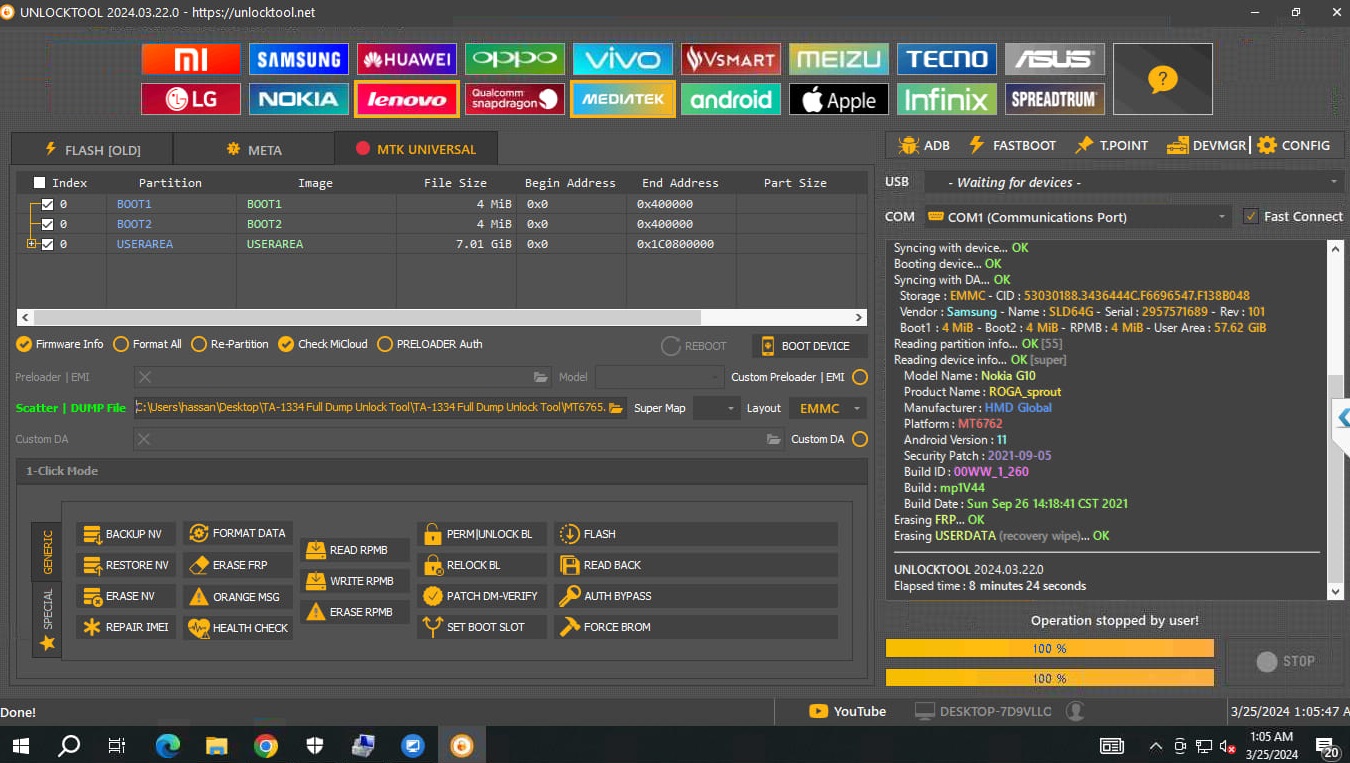Screen dimensions: 1350x763
Task: Switch to FLASH [OLD] tab
Action: (92, 149)
